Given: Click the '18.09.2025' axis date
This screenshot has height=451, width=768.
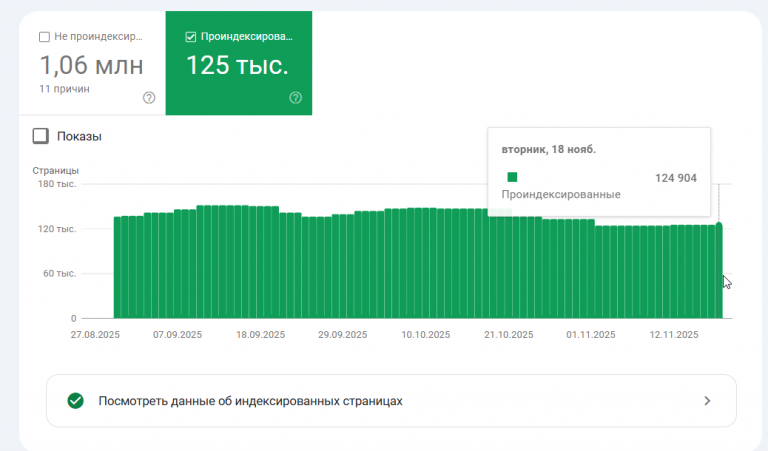Looking at the screenshot, I should pos(261,335).
